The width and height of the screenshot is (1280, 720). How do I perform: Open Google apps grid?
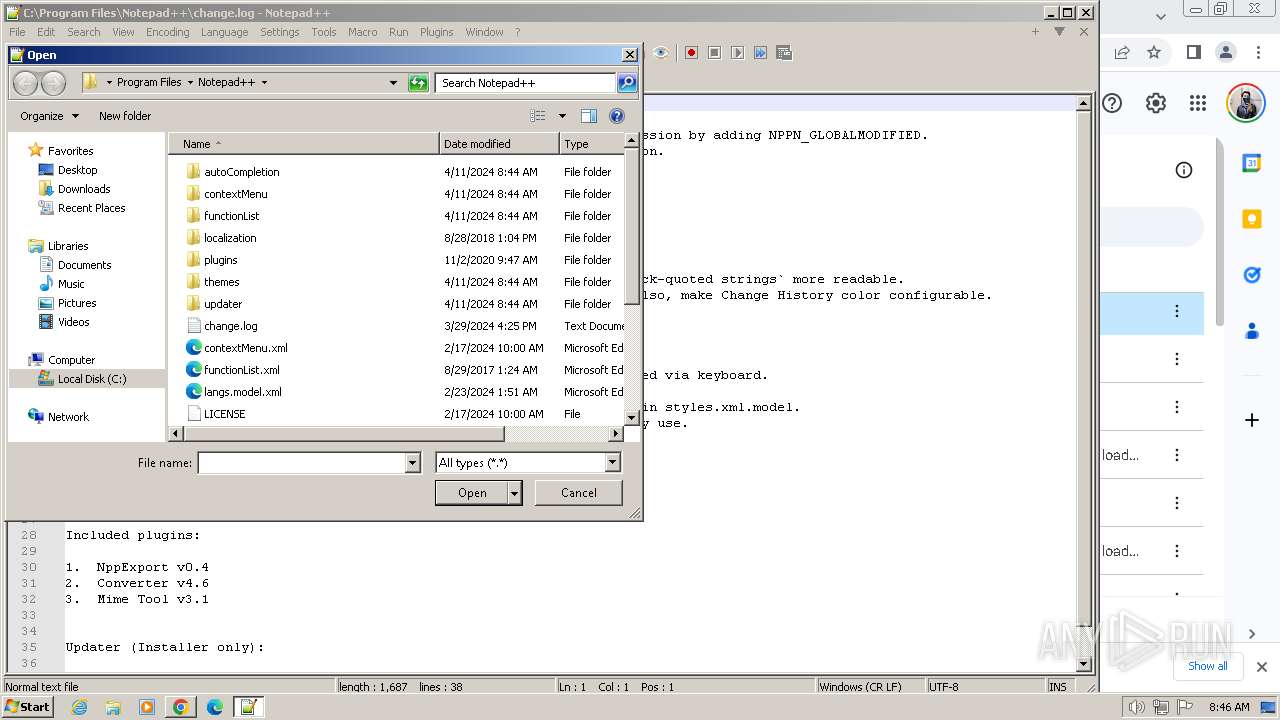click(1198, 103)
